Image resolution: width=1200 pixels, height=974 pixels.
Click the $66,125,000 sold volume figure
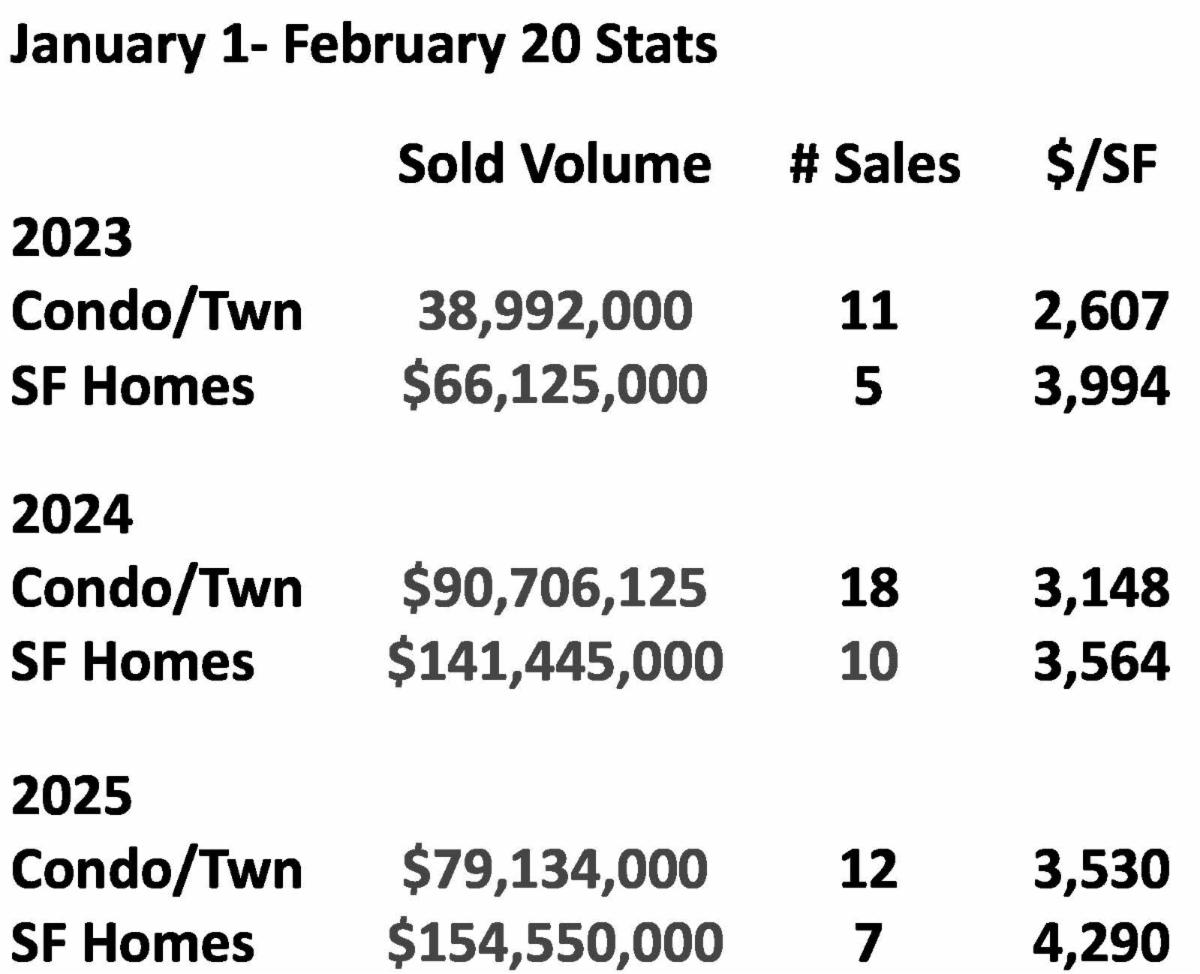pos(554,387)
